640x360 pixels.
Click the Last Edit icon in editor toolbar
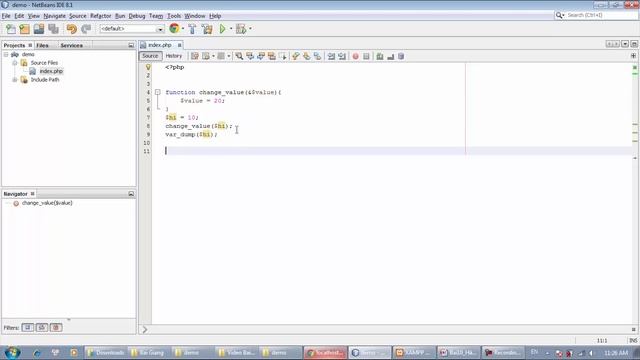(195, 56)
